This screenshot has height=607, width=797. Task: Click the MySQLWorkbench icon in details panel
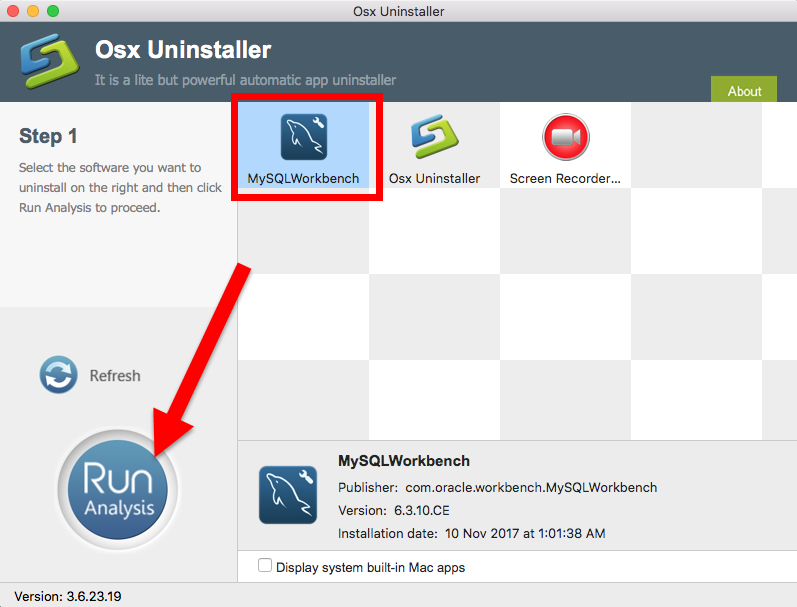point(288,494)
